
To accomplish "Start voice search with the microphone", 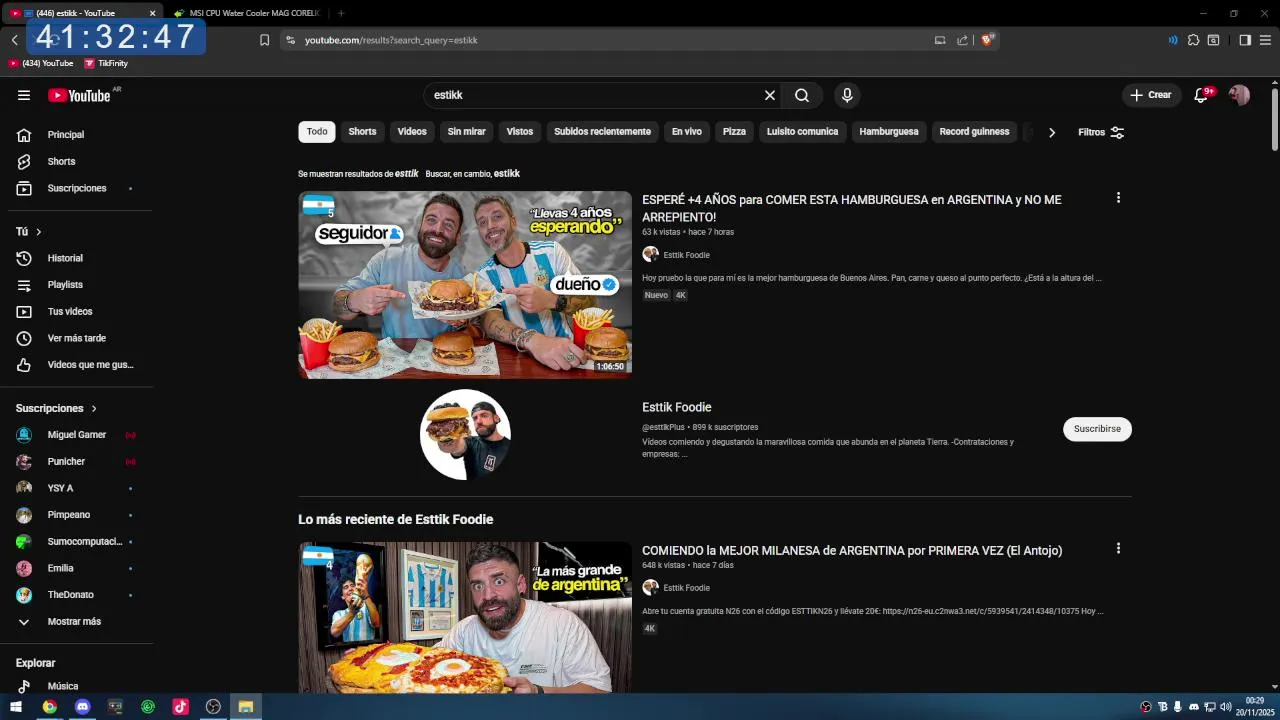I will 847,95.
